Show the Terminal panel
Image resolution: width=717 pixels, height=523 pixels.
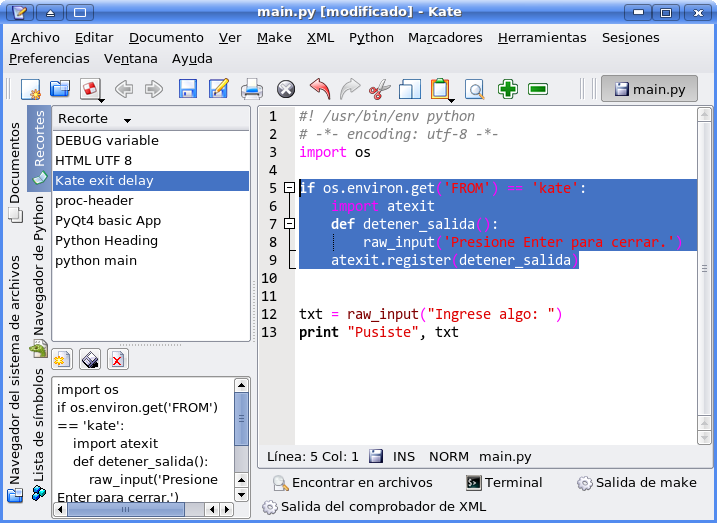point(504,482)
